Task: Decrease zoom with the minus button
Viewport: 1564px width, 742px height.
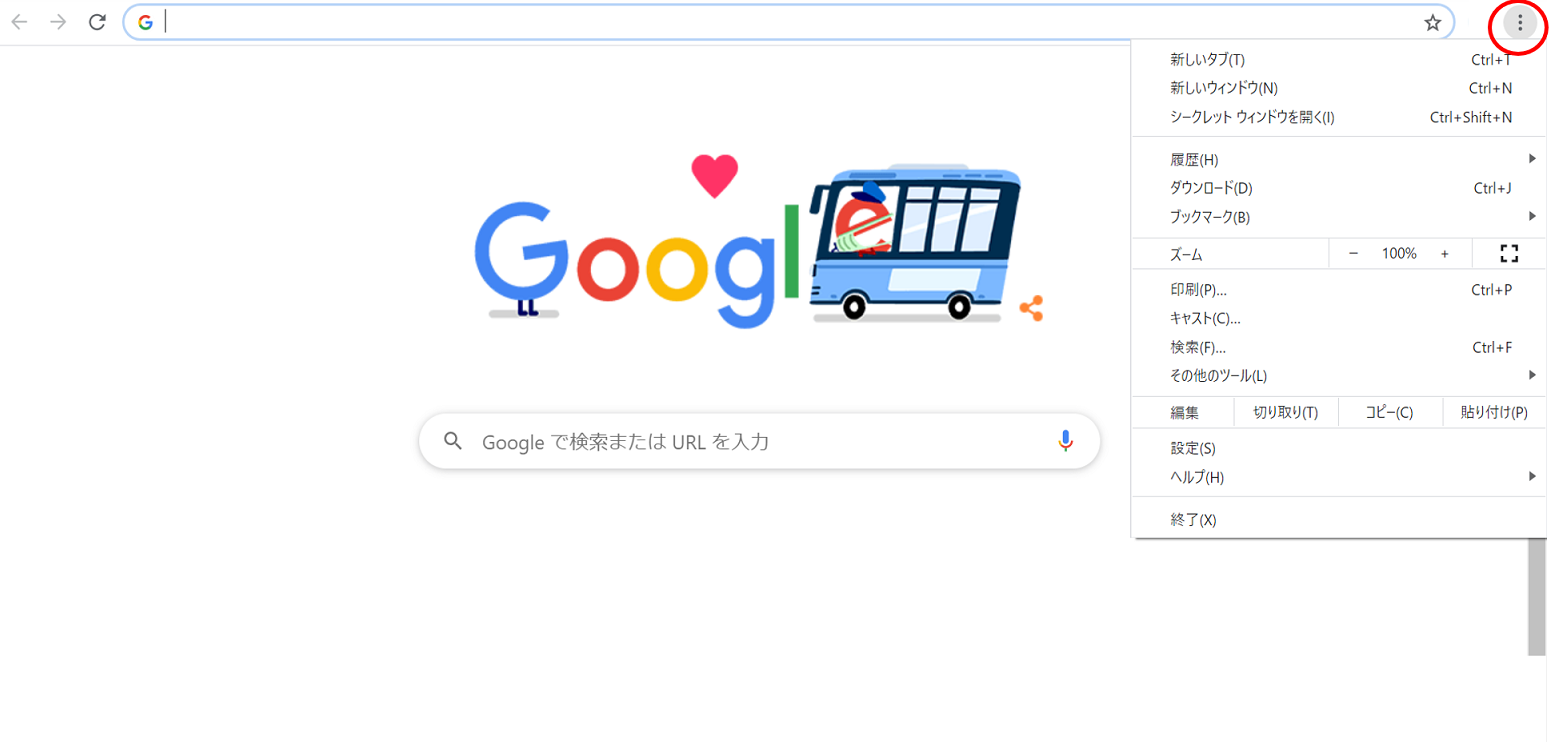Action: point(1353,254)
